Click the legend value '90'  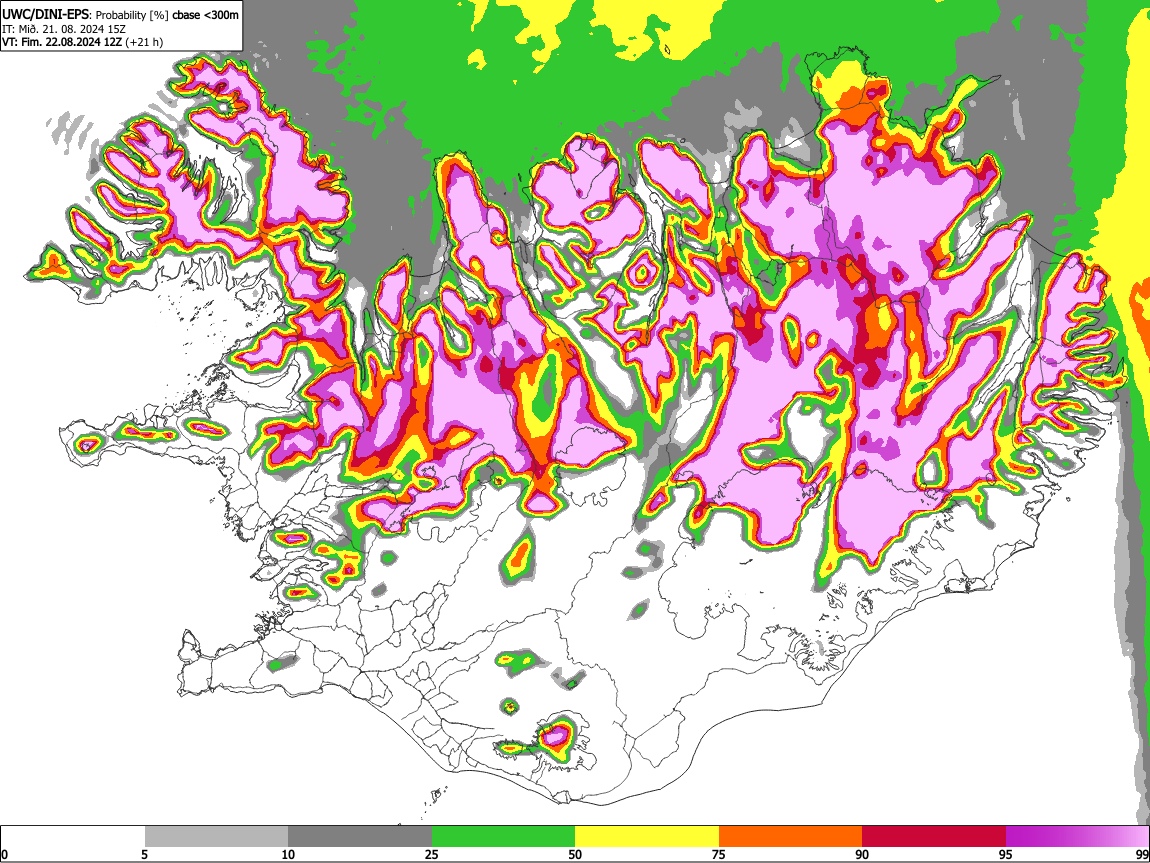point(862,854)
